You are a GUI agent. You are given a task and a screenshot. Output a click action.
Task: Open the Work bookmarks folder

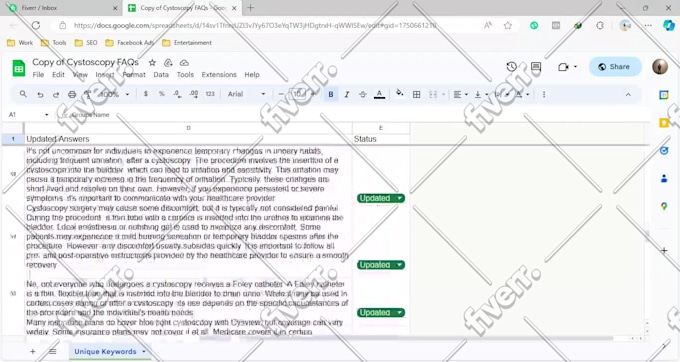click(x=20, y=43)
